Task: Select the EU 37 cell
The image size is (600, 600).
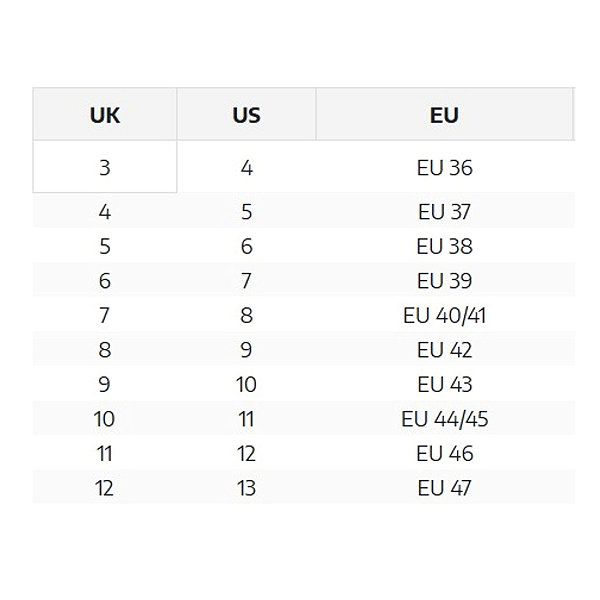Action: click(445, 211)
